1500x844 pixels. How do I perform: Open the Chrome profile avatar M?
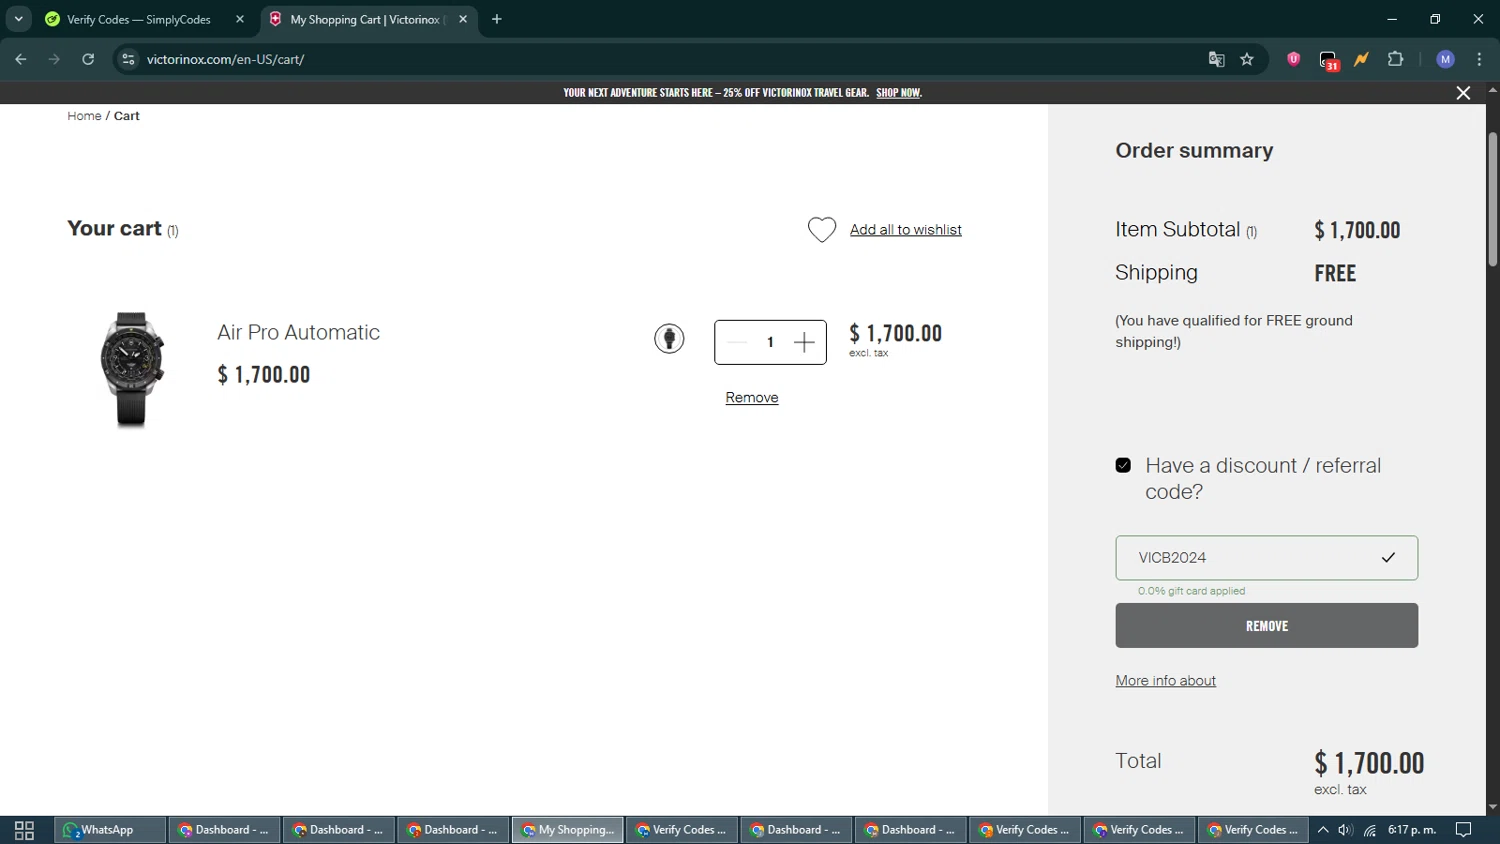coord(1445,59)
